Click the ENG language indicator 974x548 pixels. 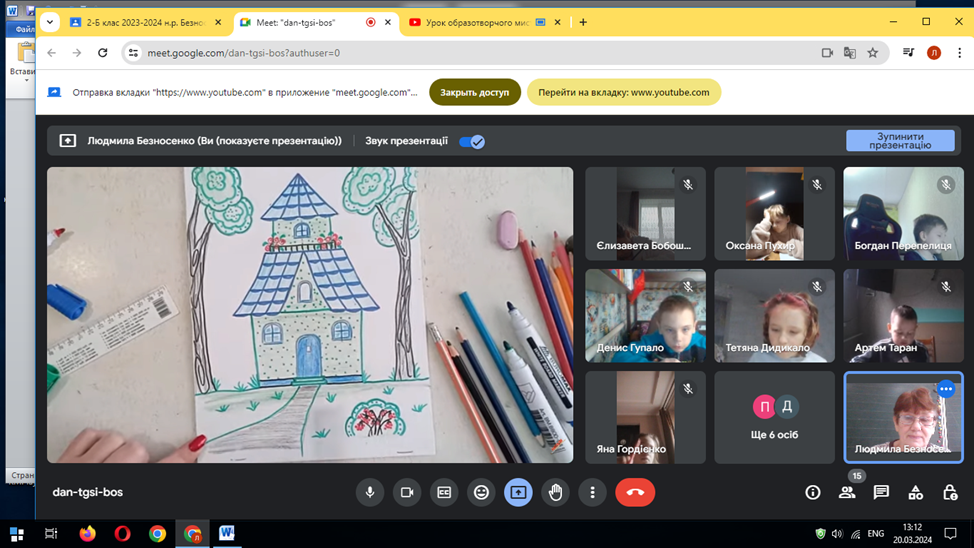(x=876, y=534)
